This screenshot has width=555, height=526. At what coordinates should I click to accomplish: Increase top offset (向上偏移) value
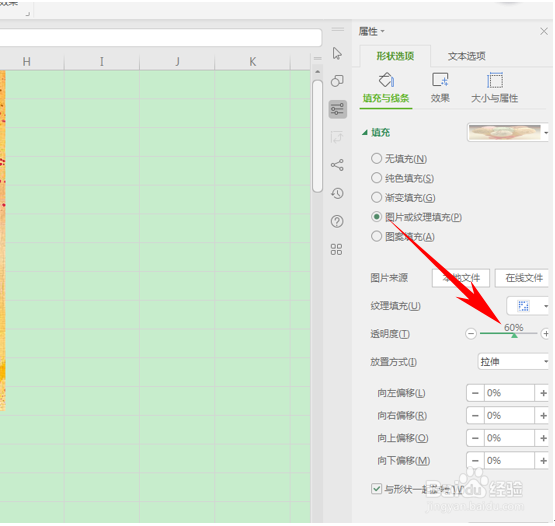click(543, 438)
